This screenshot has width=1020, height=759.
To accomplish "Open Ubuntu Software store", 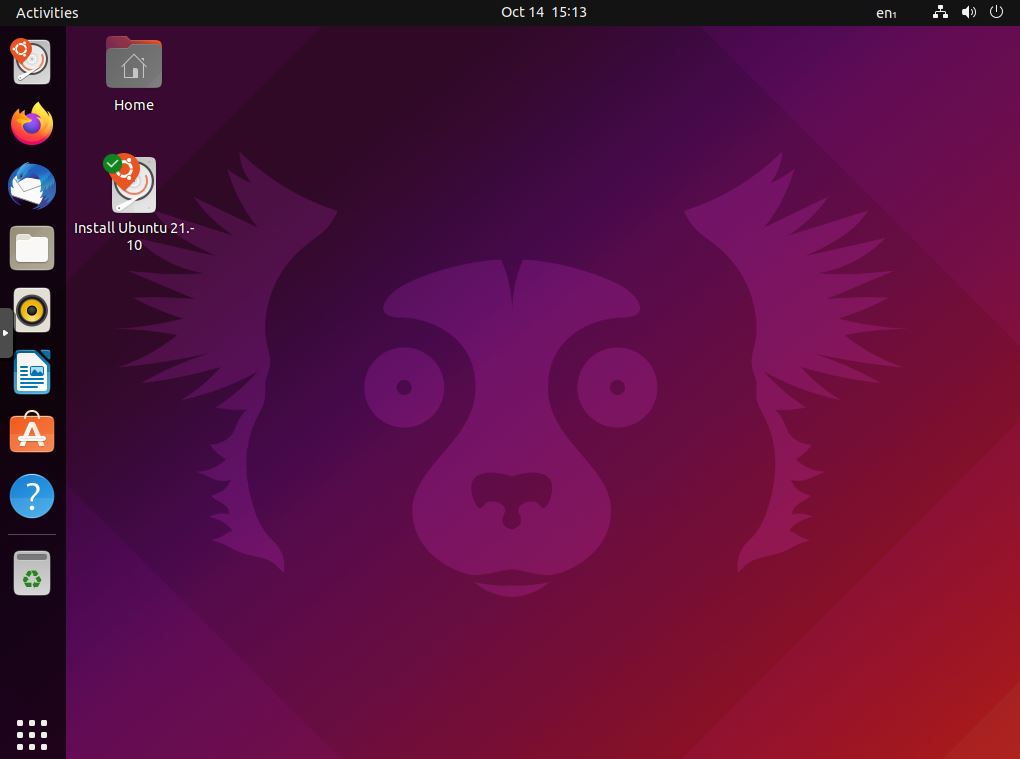I will pos(32,433).
